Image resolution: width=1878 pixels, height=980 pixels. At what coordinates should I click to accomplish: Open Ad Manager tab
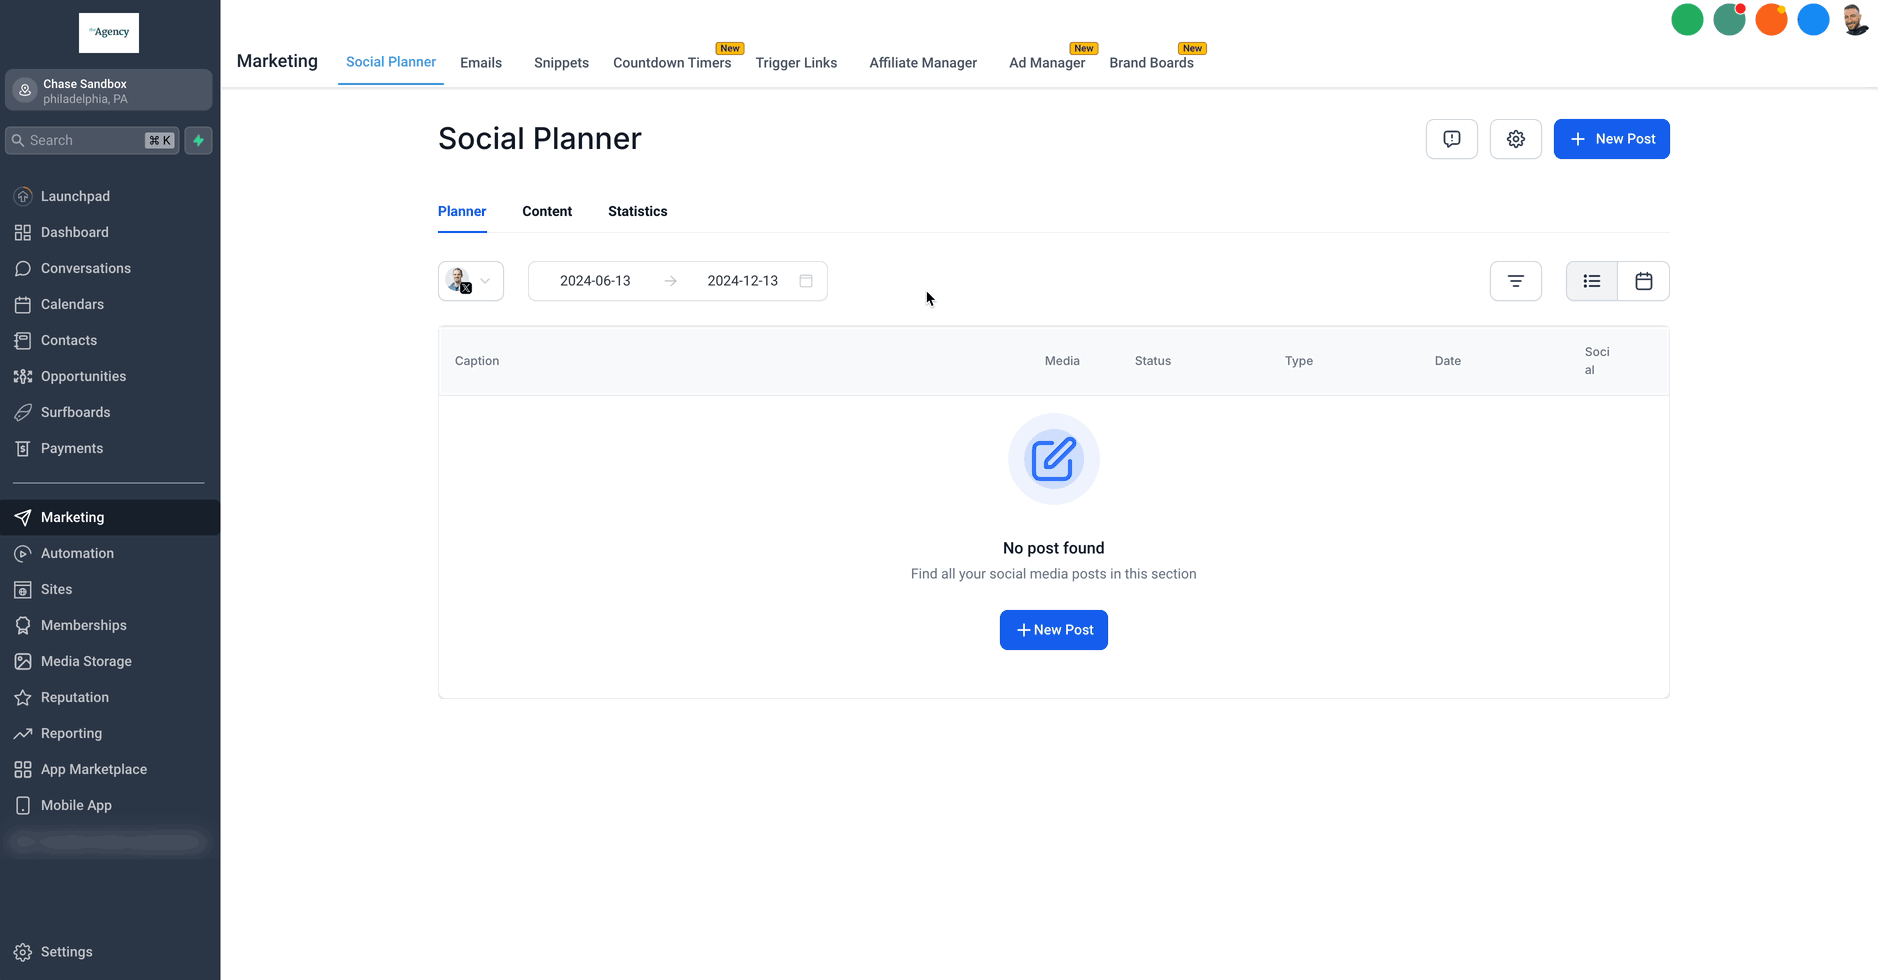pyautogui.click(x=1047, y=63)
